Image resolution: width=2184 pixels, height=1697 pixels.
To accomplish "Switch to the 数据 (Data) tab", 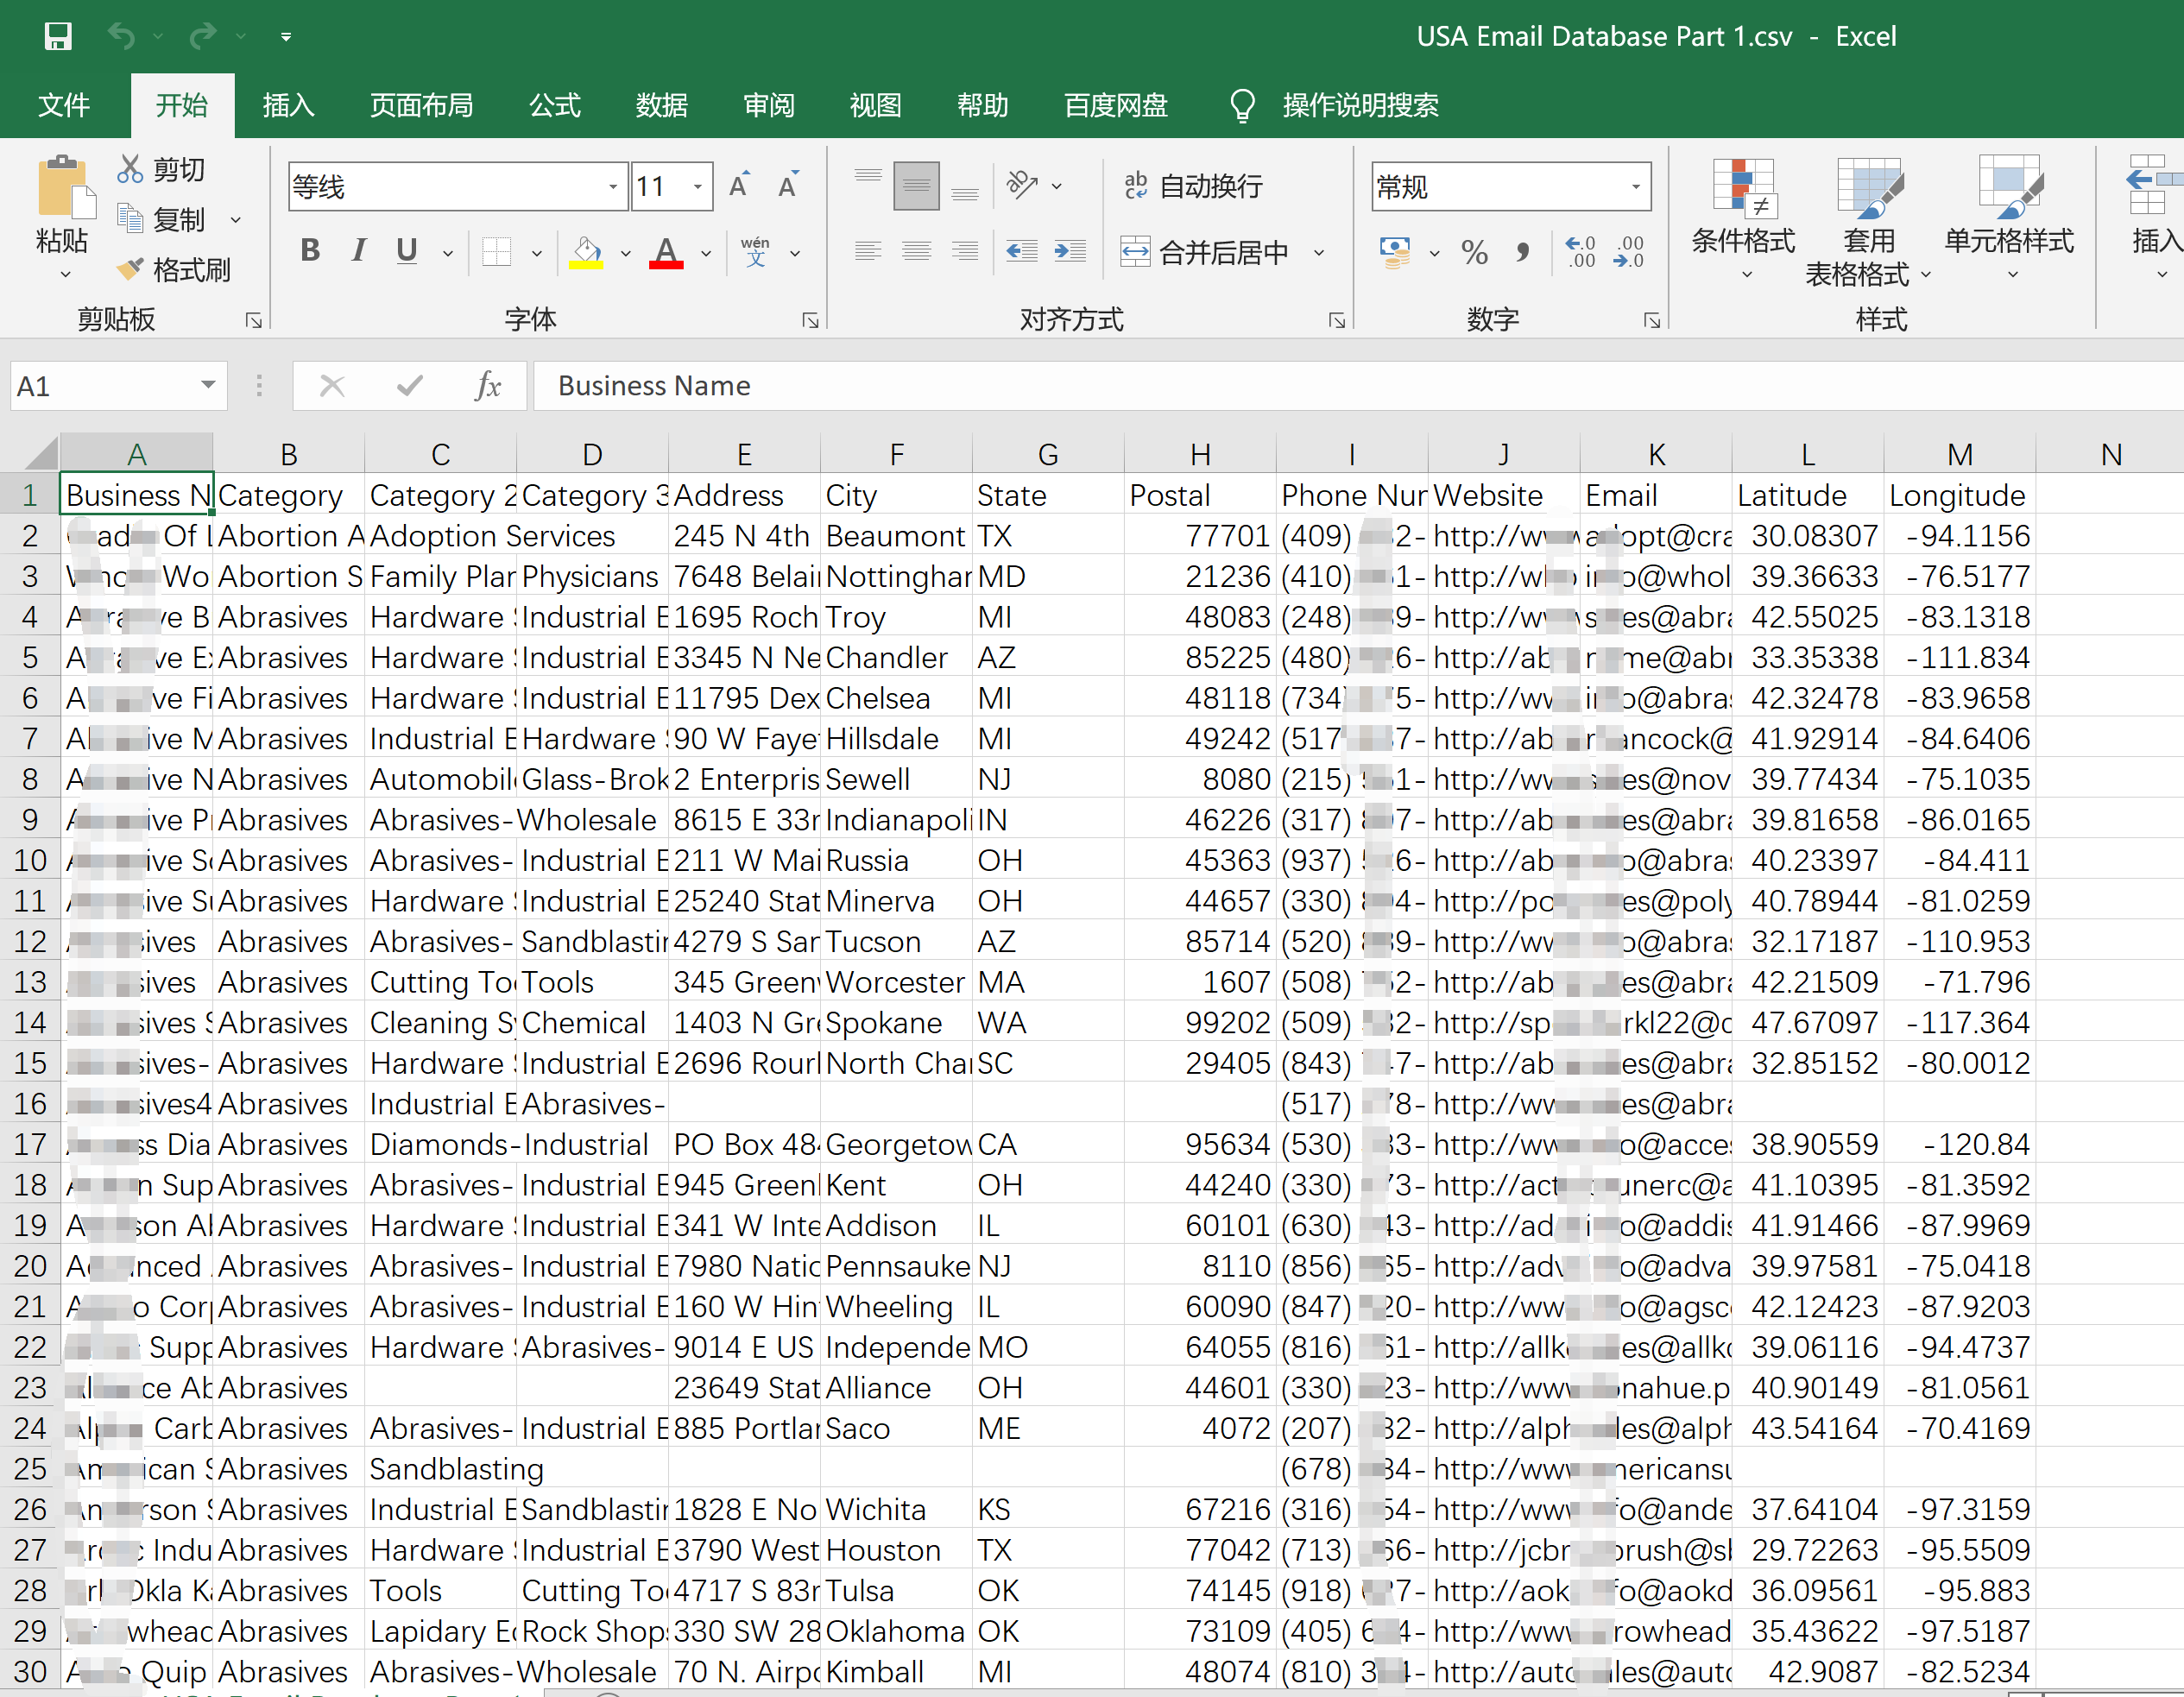I will tap(662, 105).
